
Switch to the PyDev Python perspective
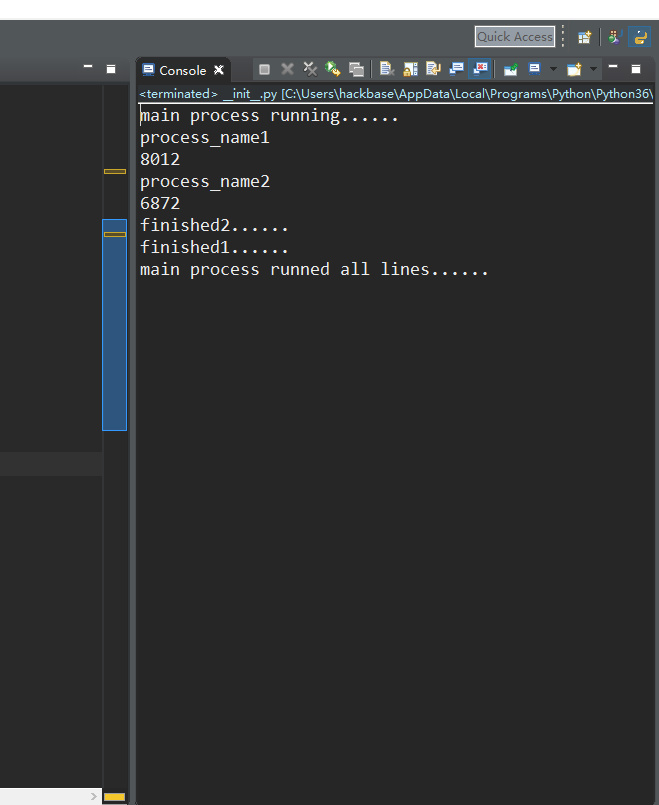639,37
